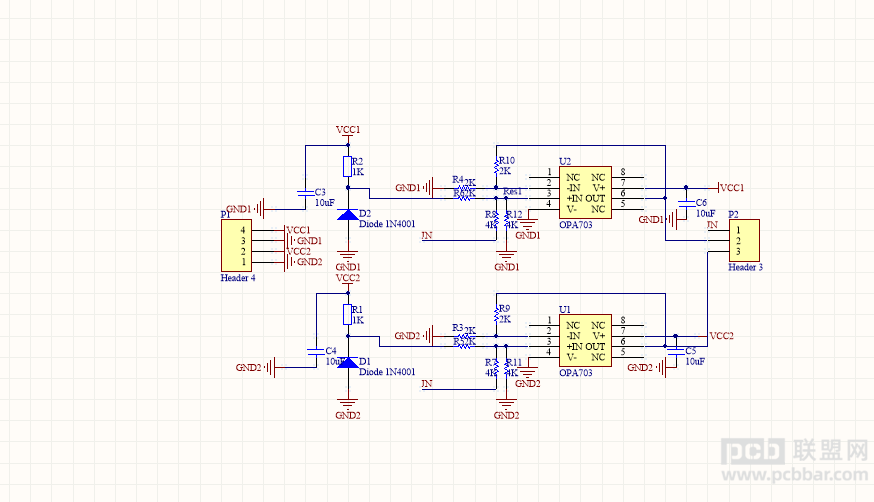Click the GND1 ground symbol below R12
Viewport: 874px width, 502px height.
tap(507, 256)
